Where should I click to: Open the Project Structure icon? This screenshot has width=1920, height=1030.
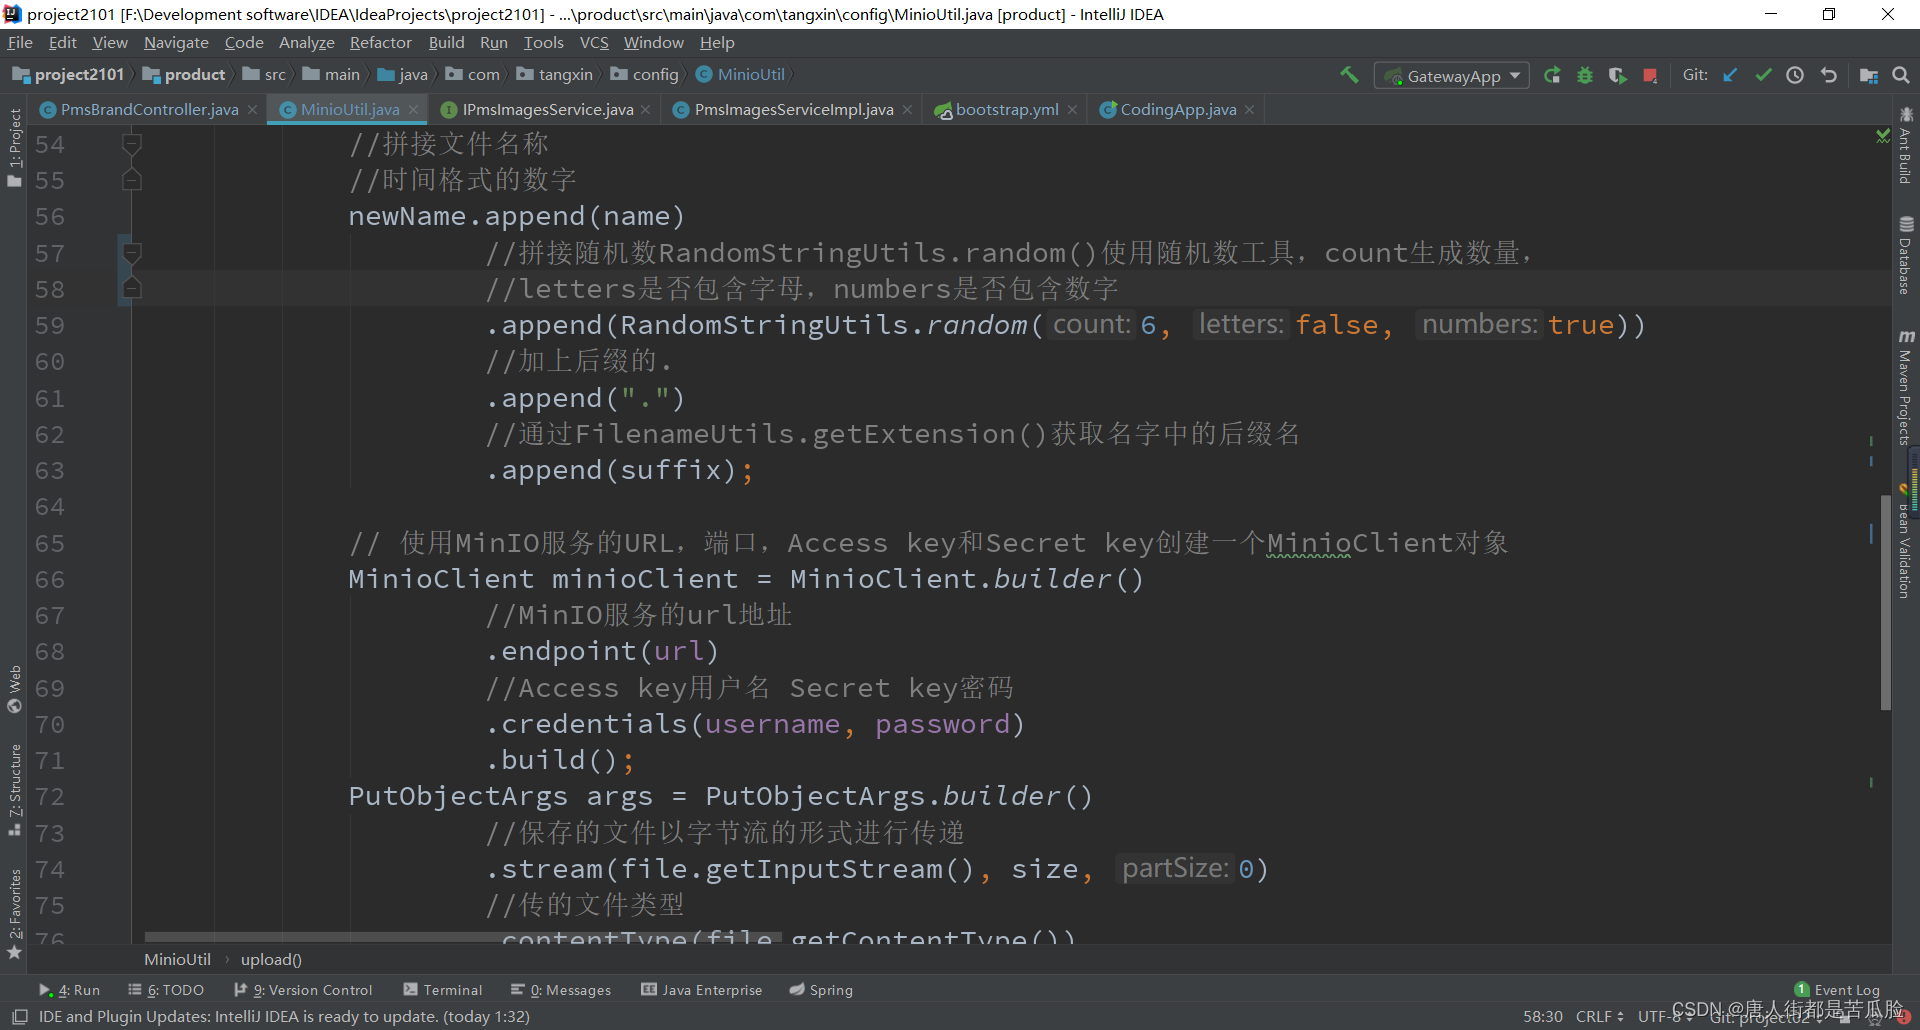click(1868, 75)
